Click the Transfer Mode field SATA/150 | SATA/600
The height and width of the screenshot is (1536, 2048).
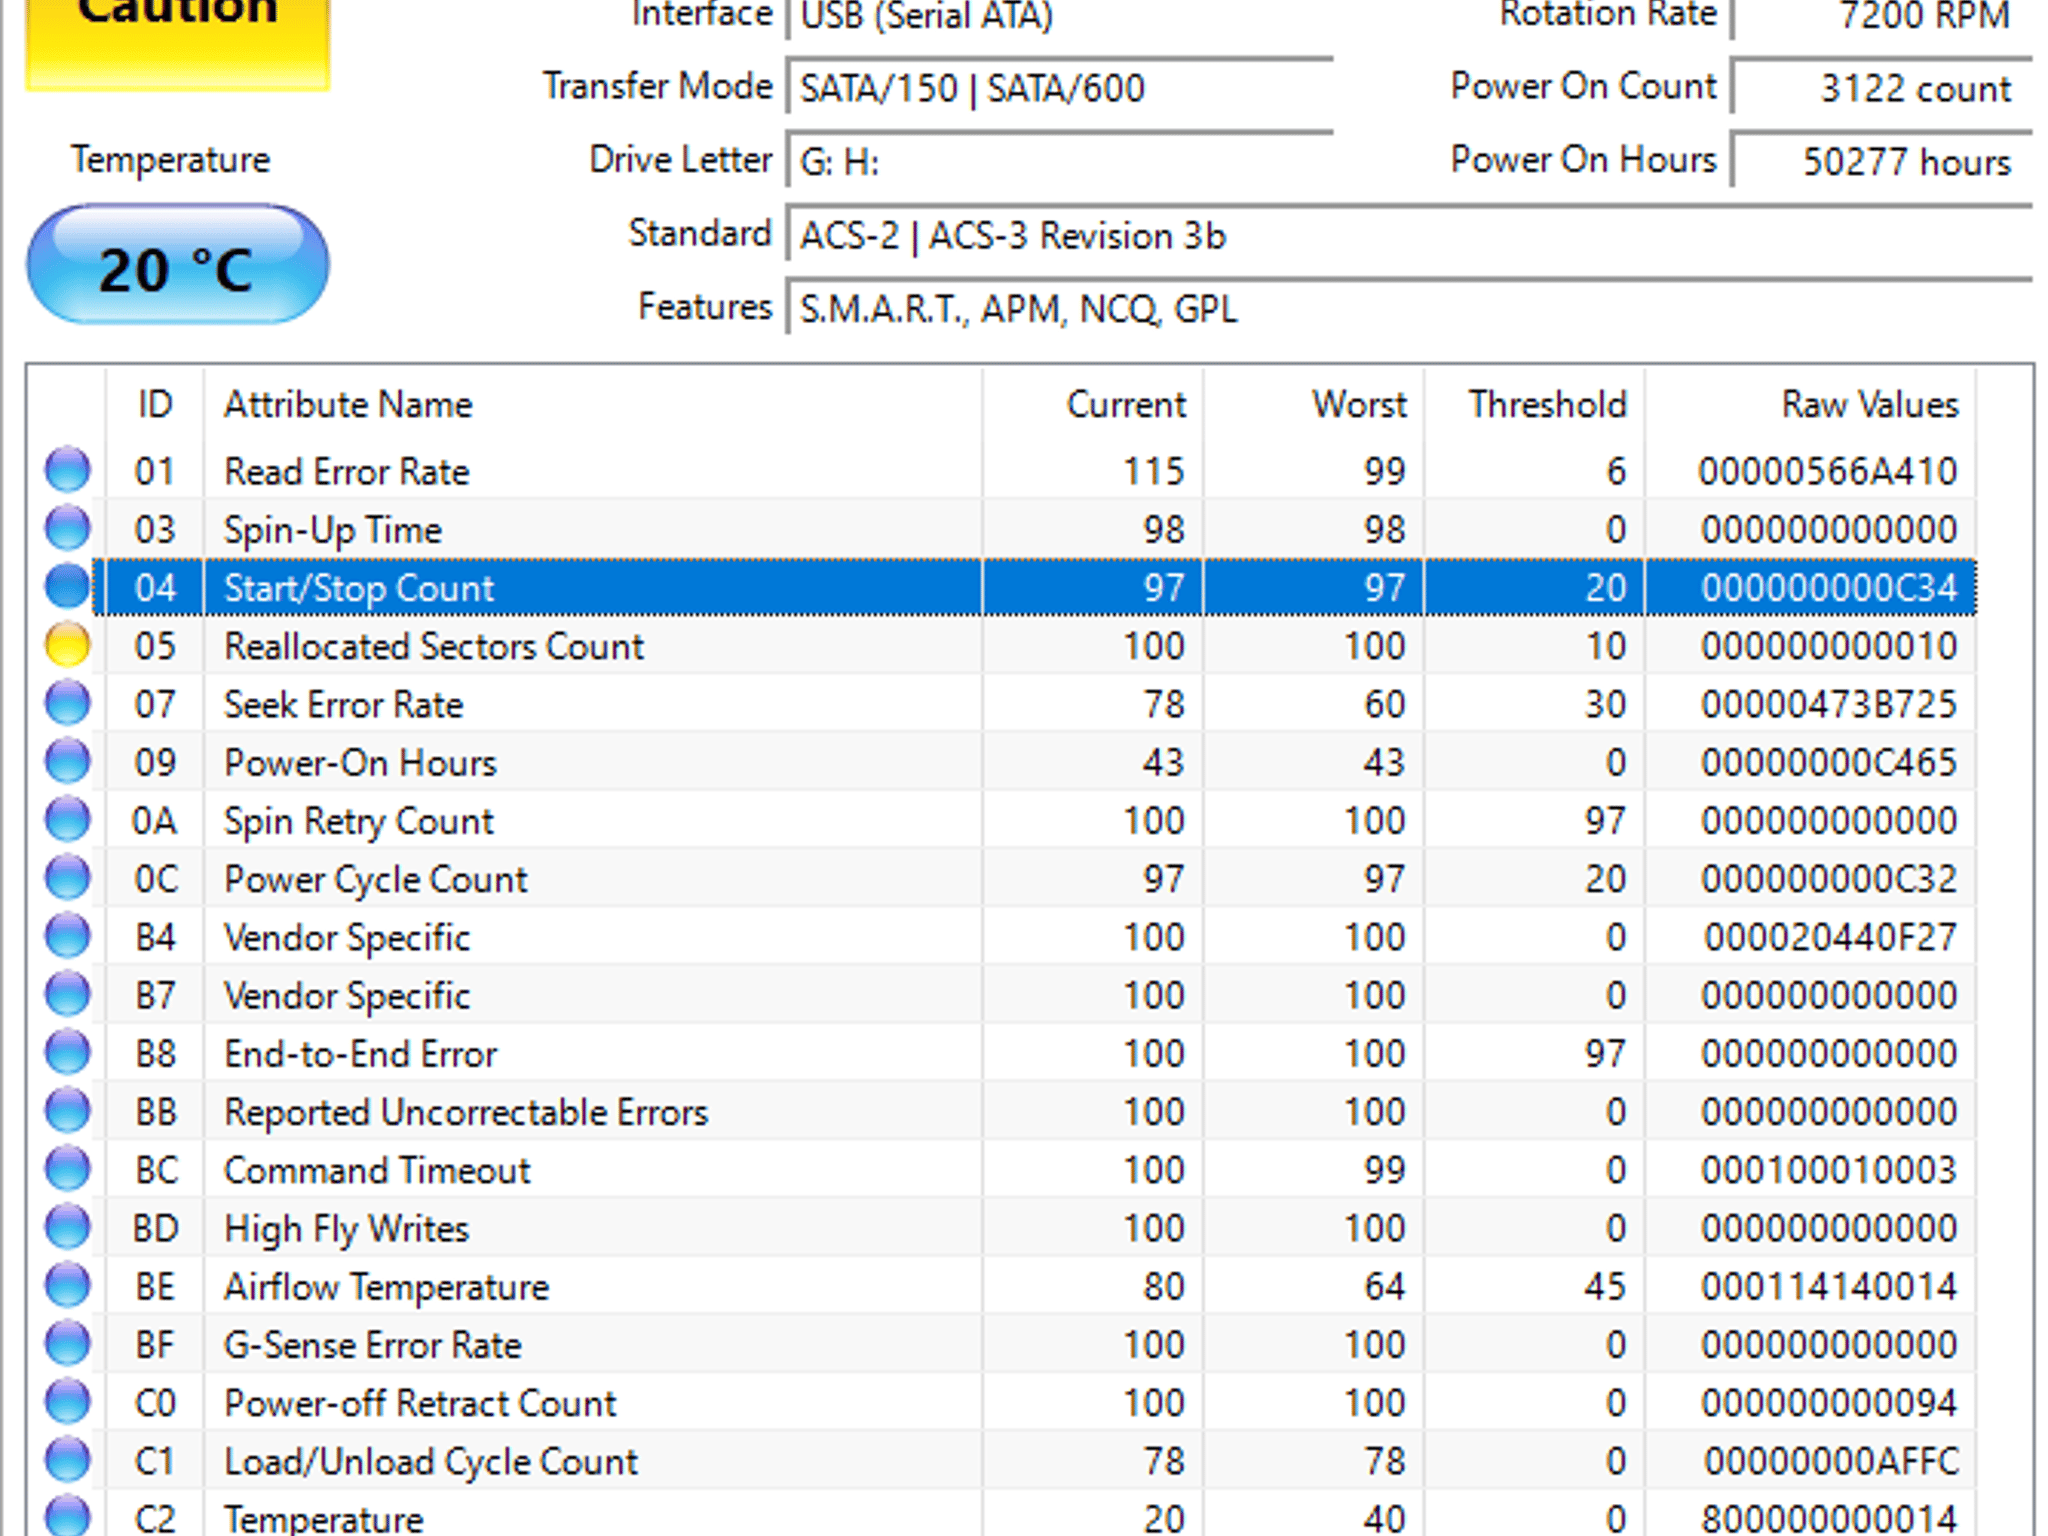click(1060, 88)
